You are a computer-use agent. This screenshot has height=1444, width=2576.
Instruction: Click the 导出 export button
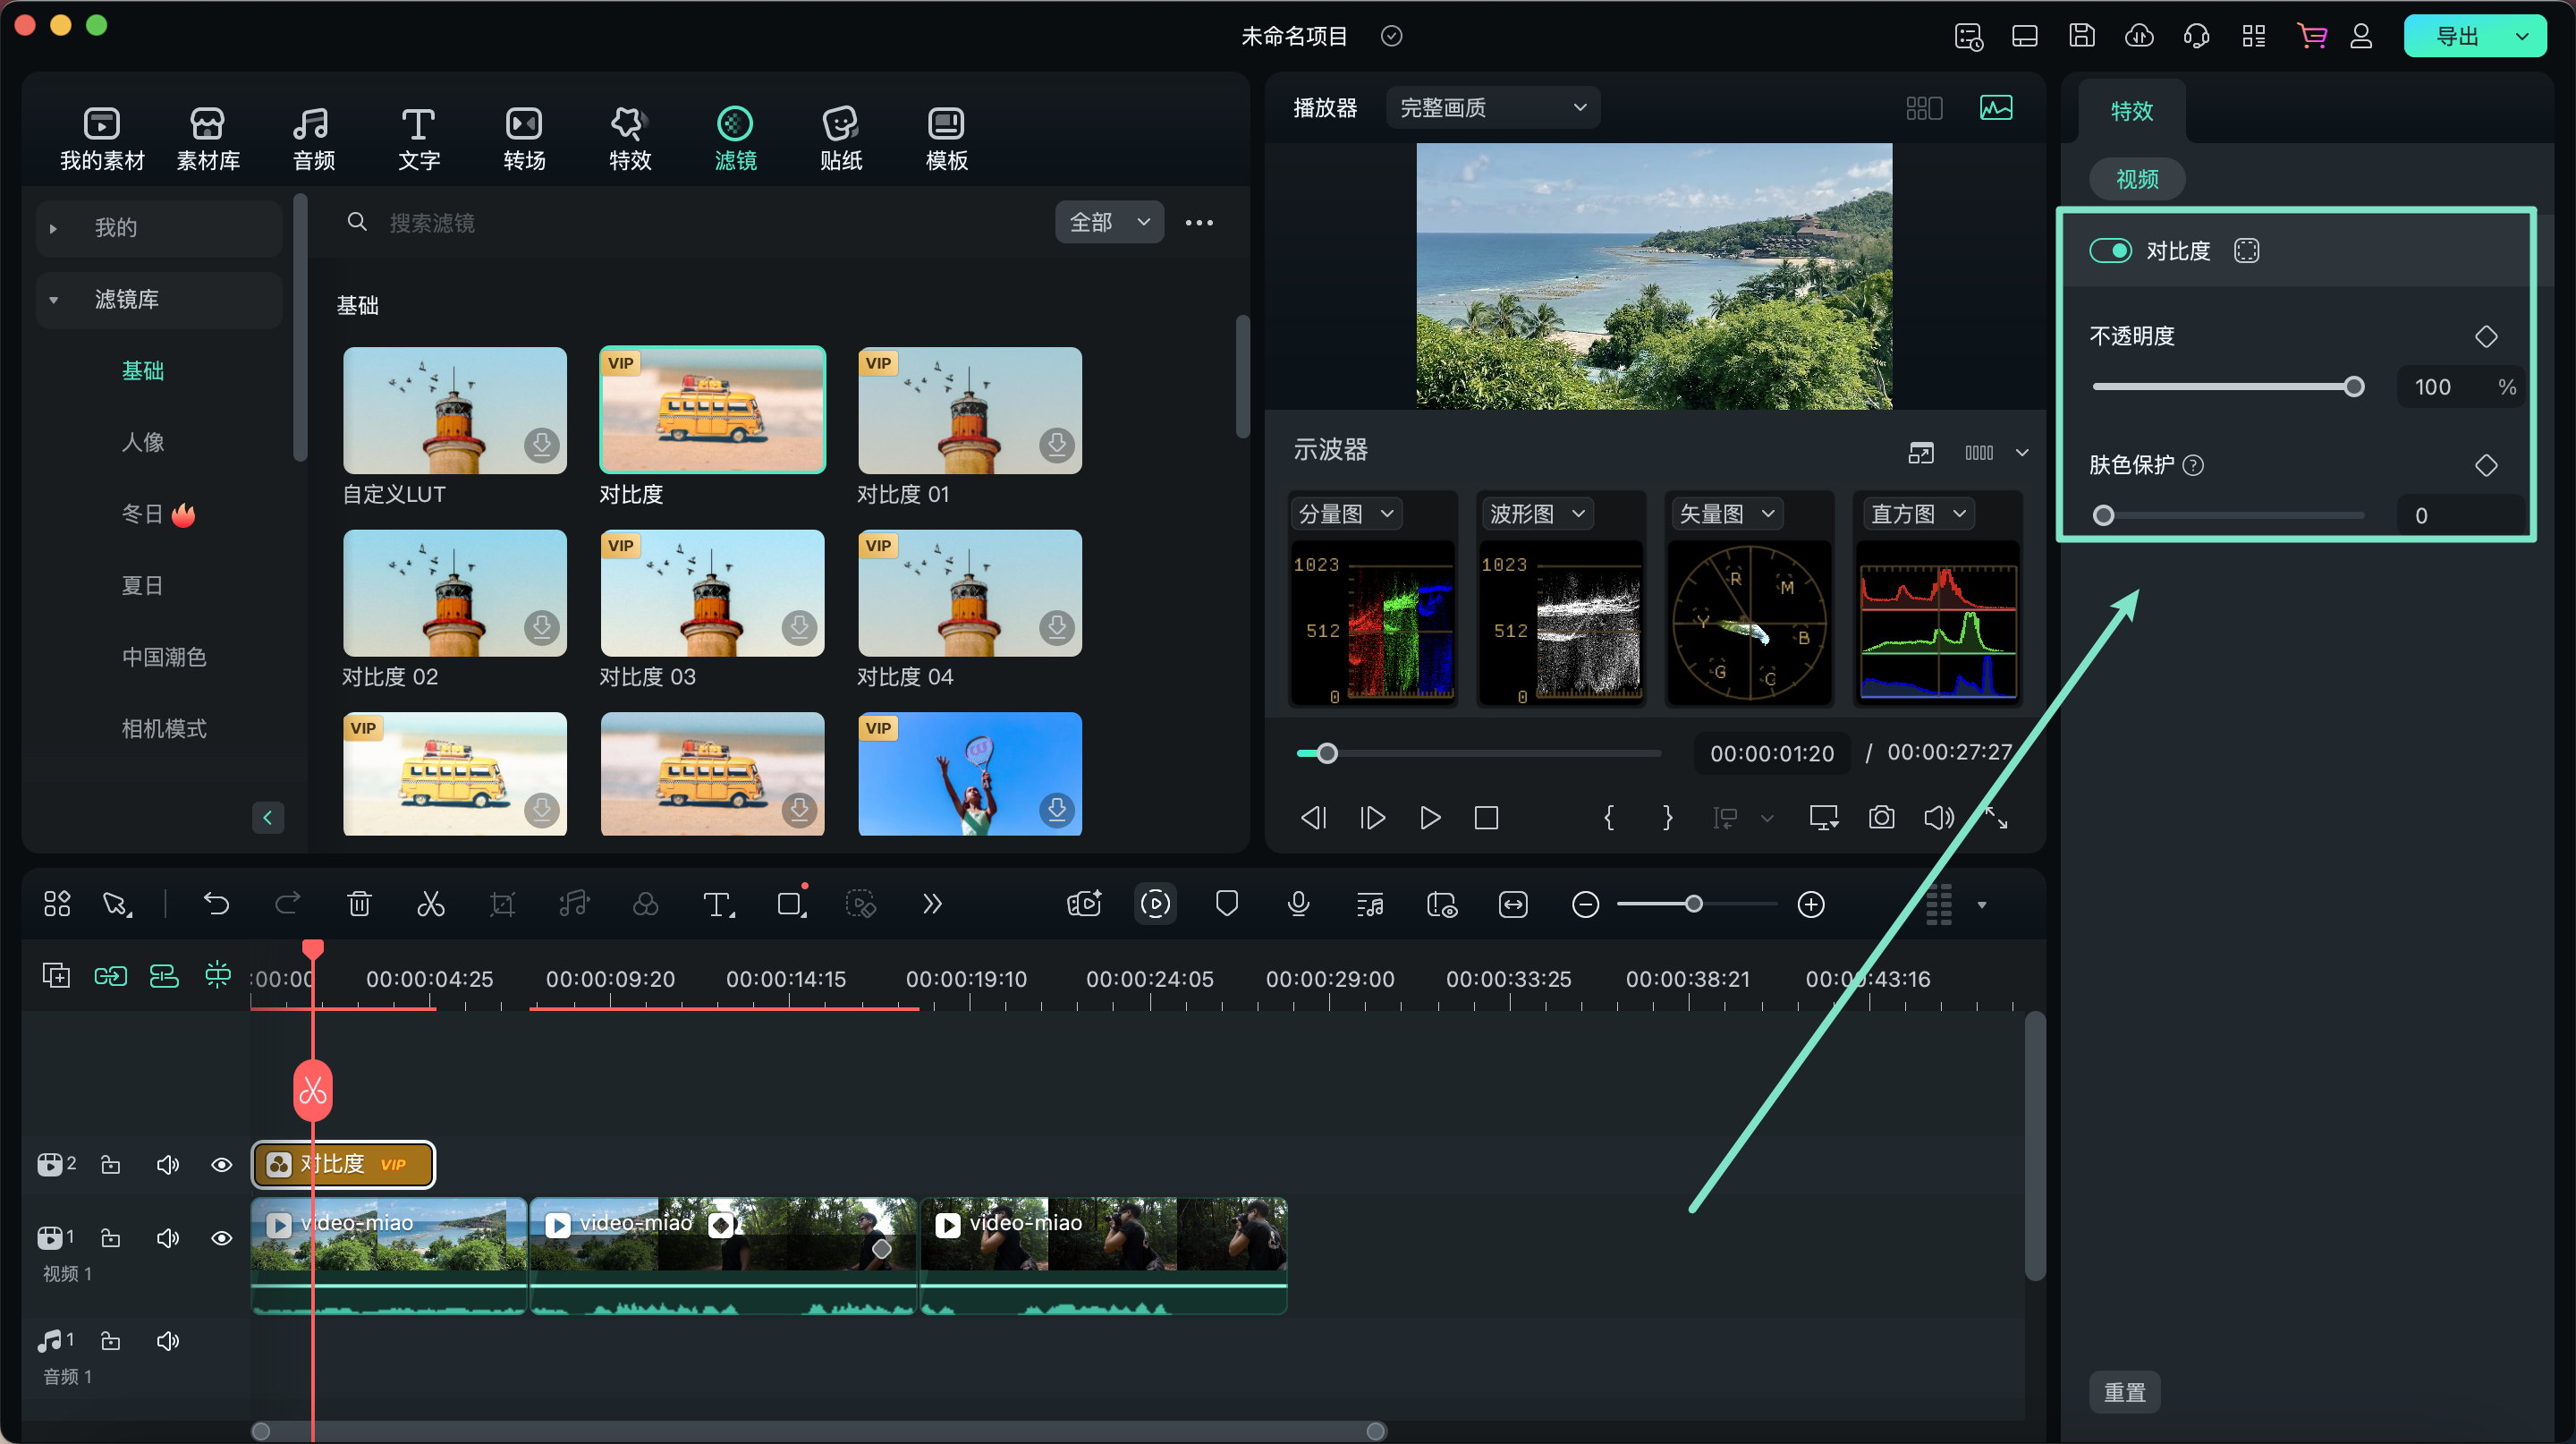pyautogui.click(x=2464, y=36)
